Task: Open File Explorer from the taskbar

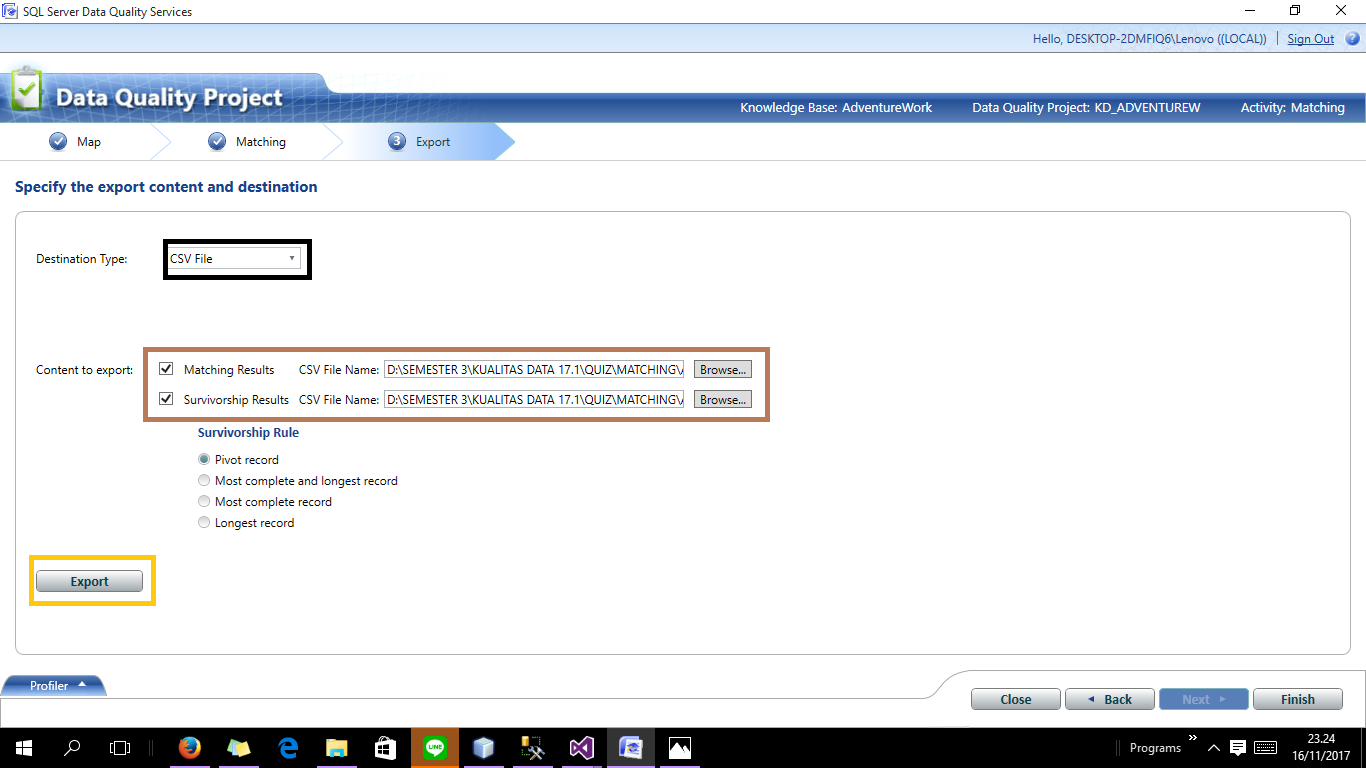Action: click(x=337, y=748)
